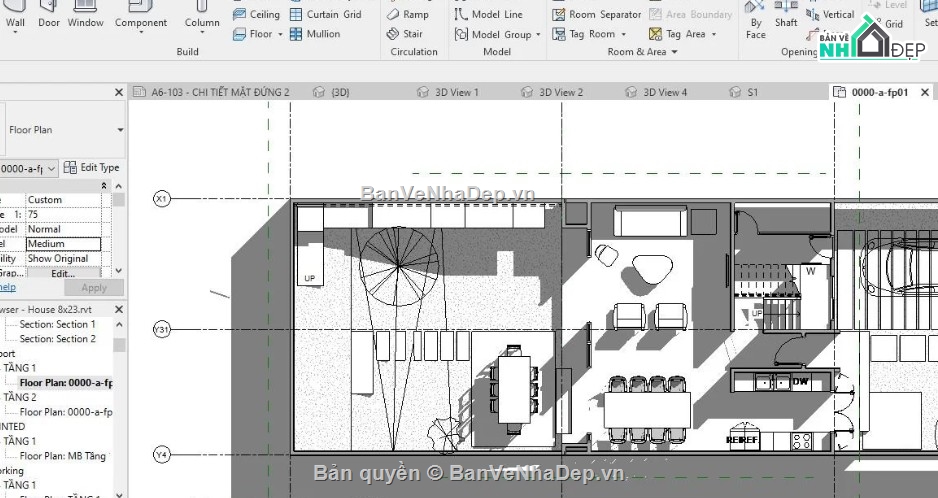Select grid bubble X1
The image size is (938, 498).
click(162, 199)
